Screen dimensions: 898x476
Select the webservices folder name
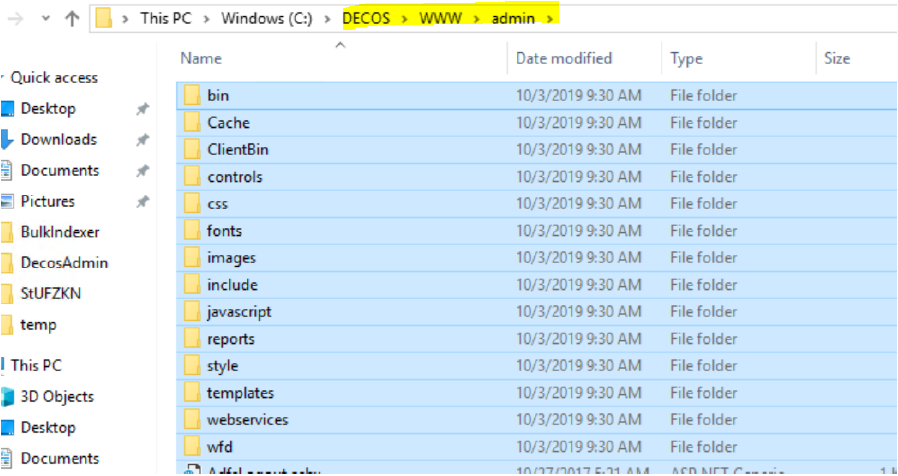coord(247,420)
